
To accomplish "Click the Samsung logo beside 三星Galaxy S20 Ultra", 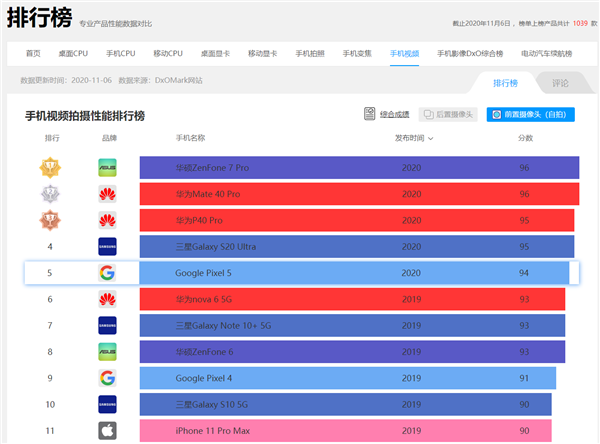I will click(107, 246).
